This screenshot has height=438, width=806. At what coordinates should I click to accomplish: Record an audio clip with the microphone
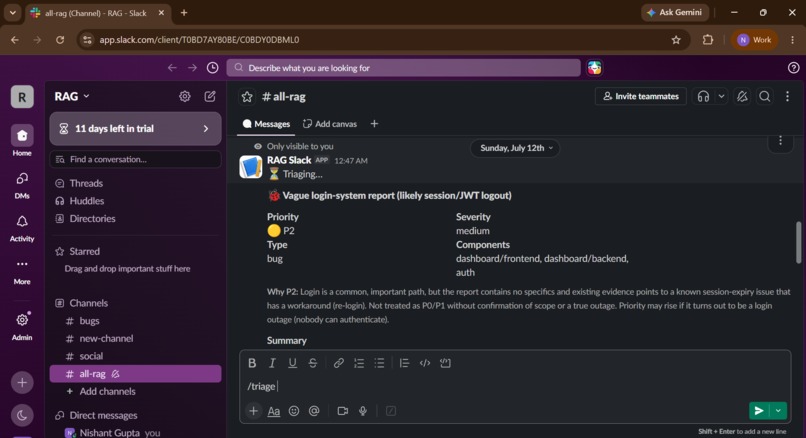(363, 411)
